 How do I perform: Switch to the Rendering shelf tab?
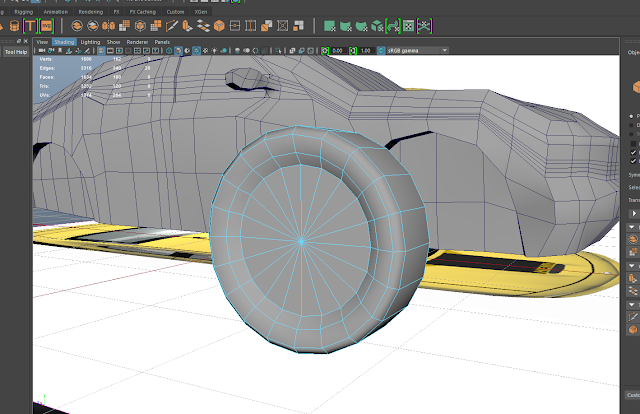coord(91,12)
